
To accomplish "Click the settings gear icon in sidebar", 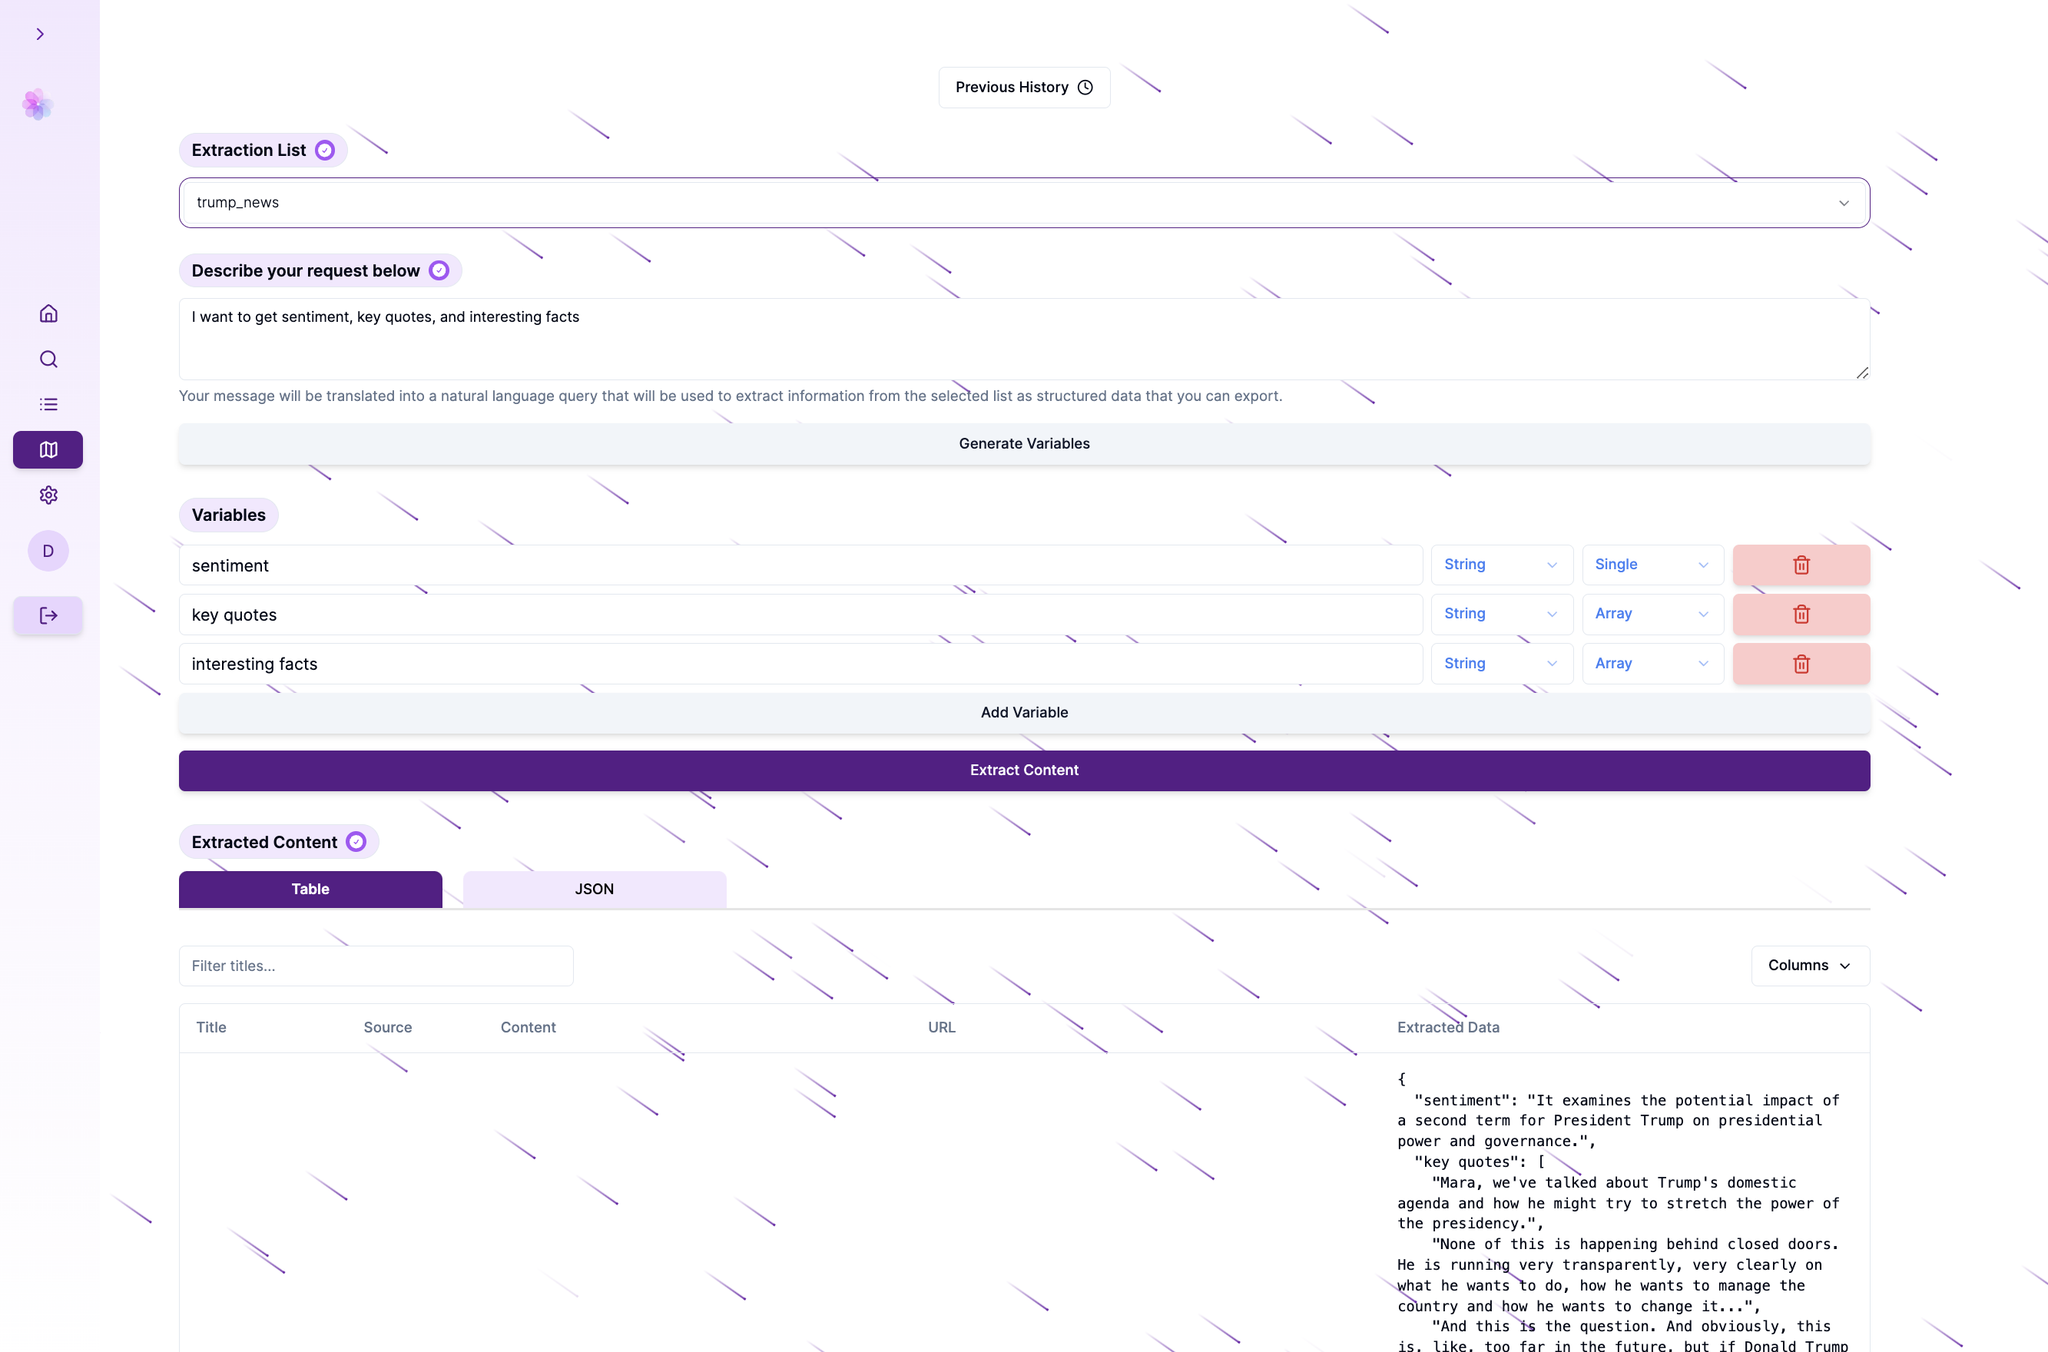I will (x=47, y=495).
